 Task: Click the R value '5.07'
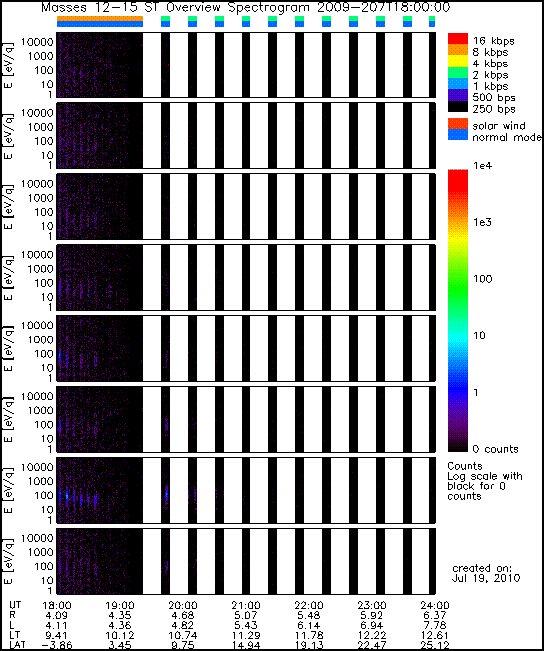point(246,615)
